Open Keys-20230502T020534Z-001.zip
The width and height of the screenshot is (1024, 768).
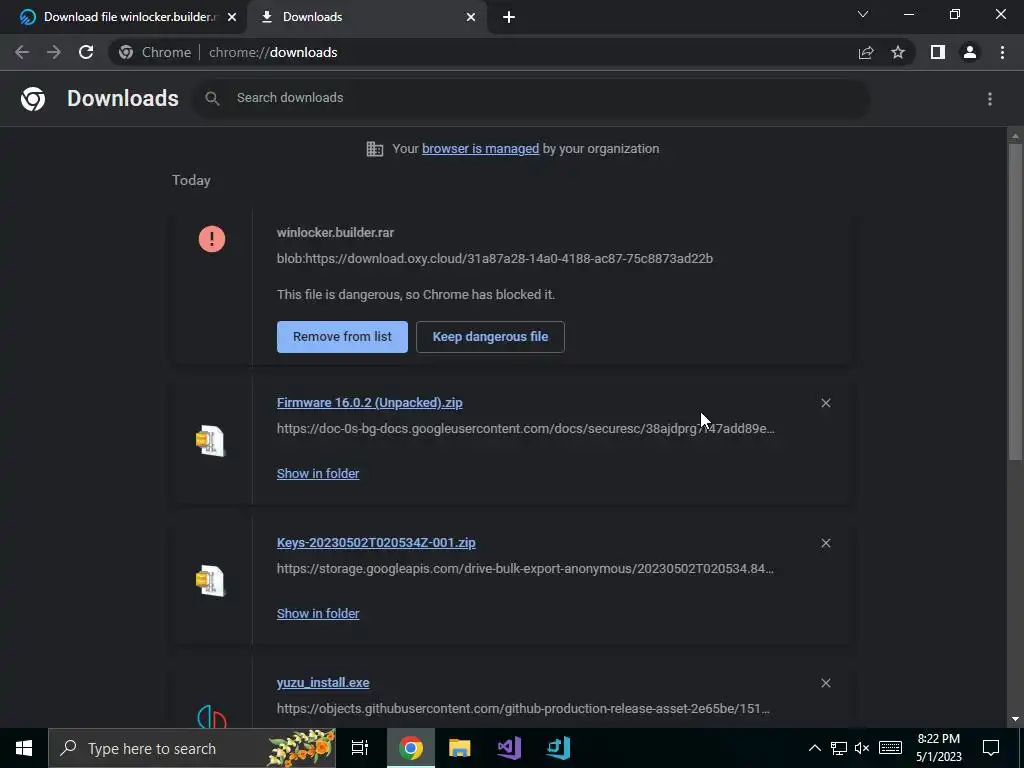point(376,543)
